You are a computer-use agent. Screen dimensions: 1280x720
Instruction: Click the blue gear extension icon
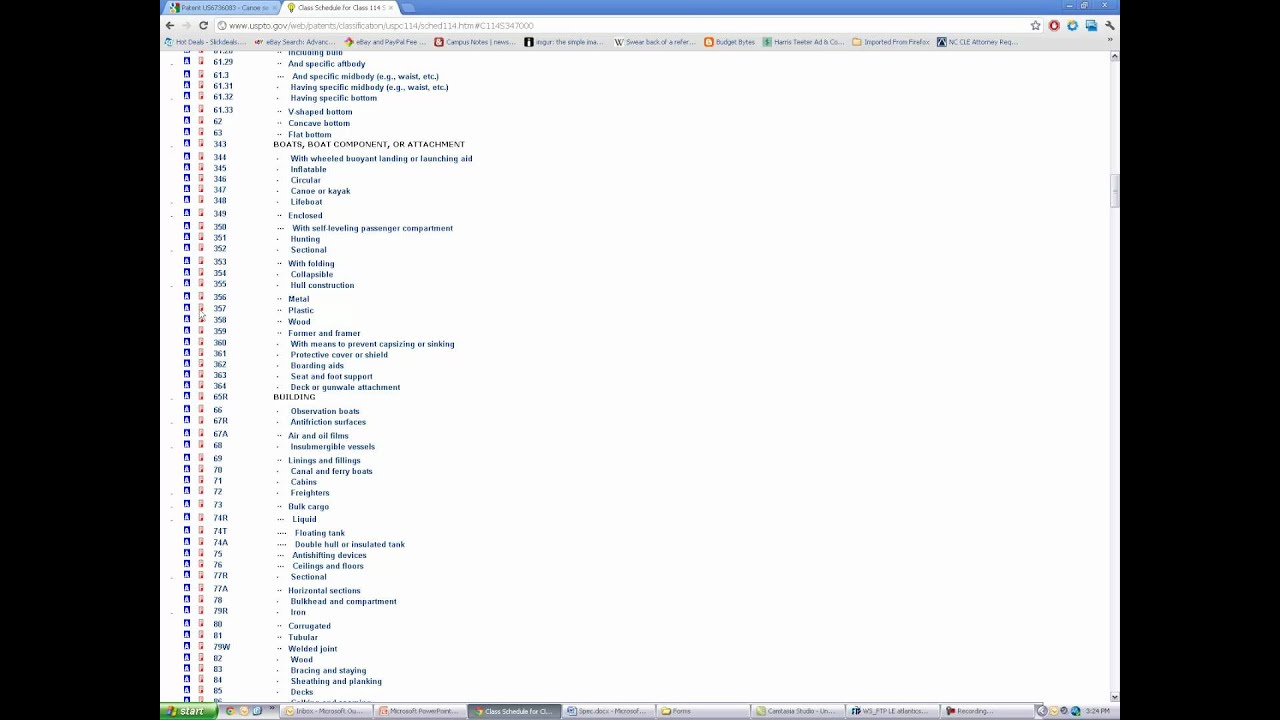coord(1072,25)
